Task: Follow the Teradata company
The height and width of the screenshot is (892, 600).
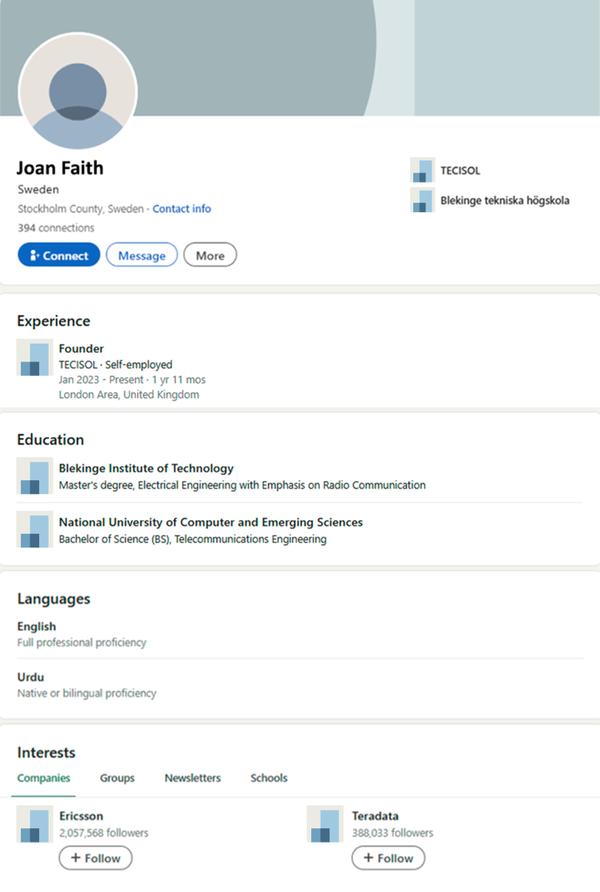Action: point(388,858)
